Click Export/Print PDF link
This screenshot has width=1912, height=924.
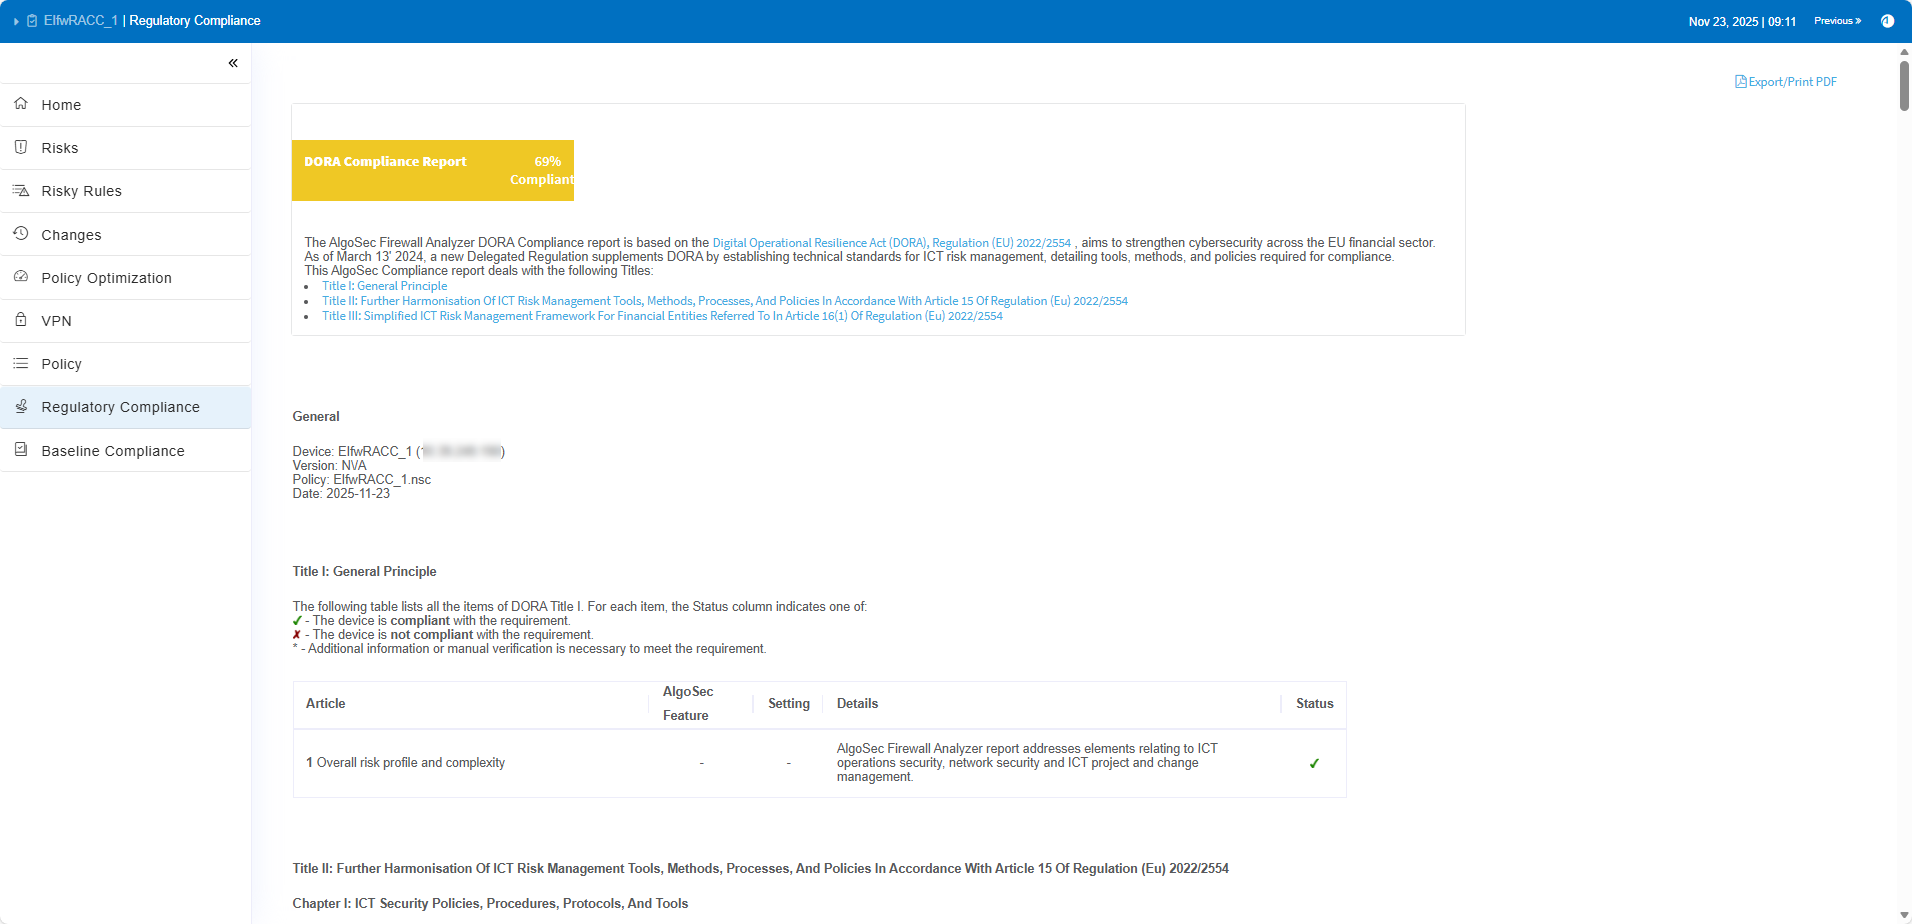click(x=1786, y=82)
